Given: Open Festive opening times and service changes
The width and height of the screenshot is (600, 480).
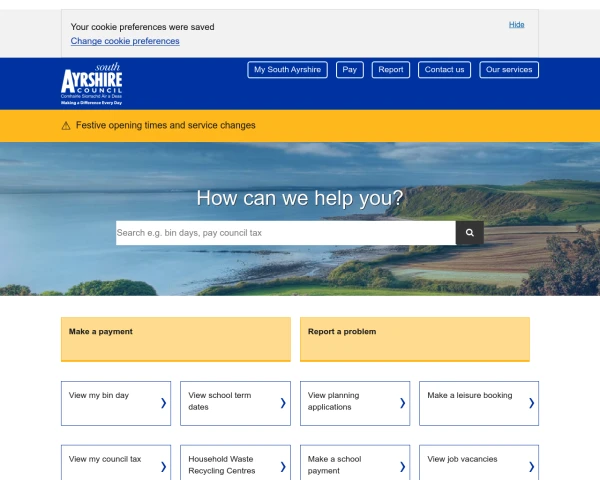Looking at the screenshot, I should 165,125.
